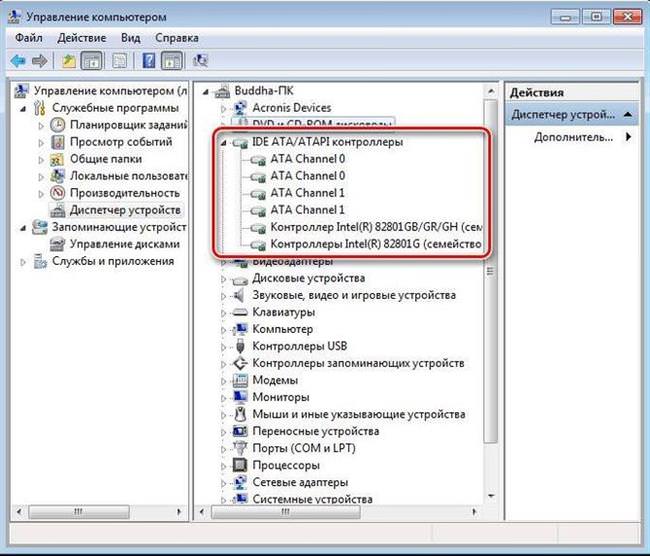Toggle the show/hide console tree icon
Screen dimensions: 650x556
(91, 61)
